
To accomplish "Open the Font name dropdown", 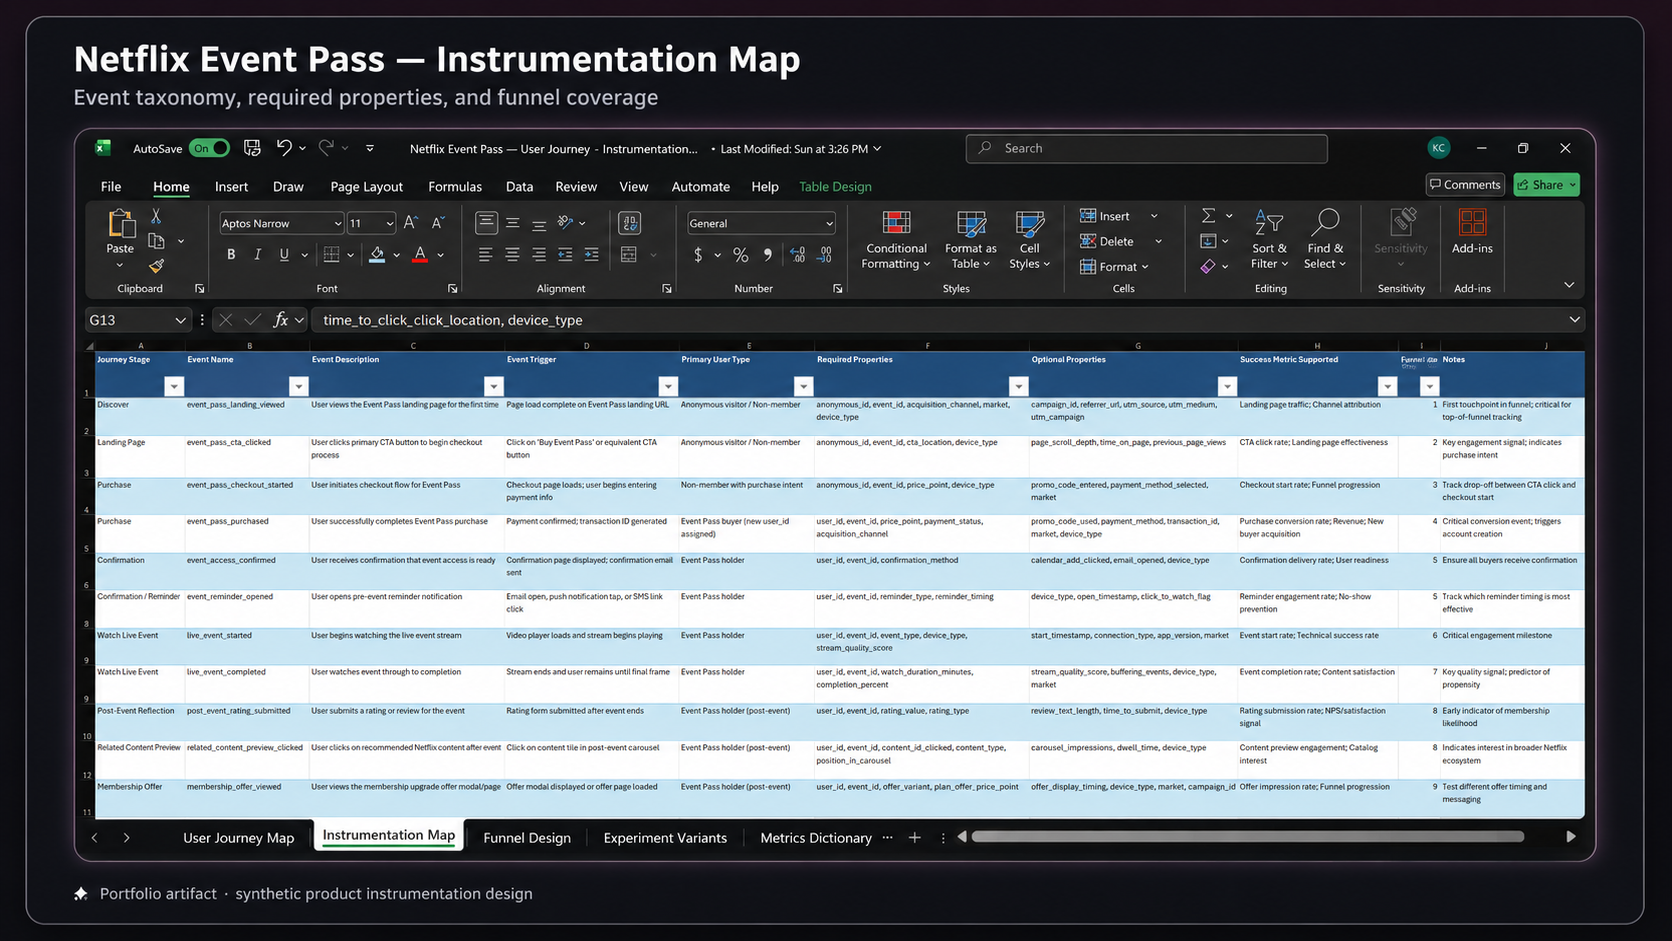I will coord(338,224).
